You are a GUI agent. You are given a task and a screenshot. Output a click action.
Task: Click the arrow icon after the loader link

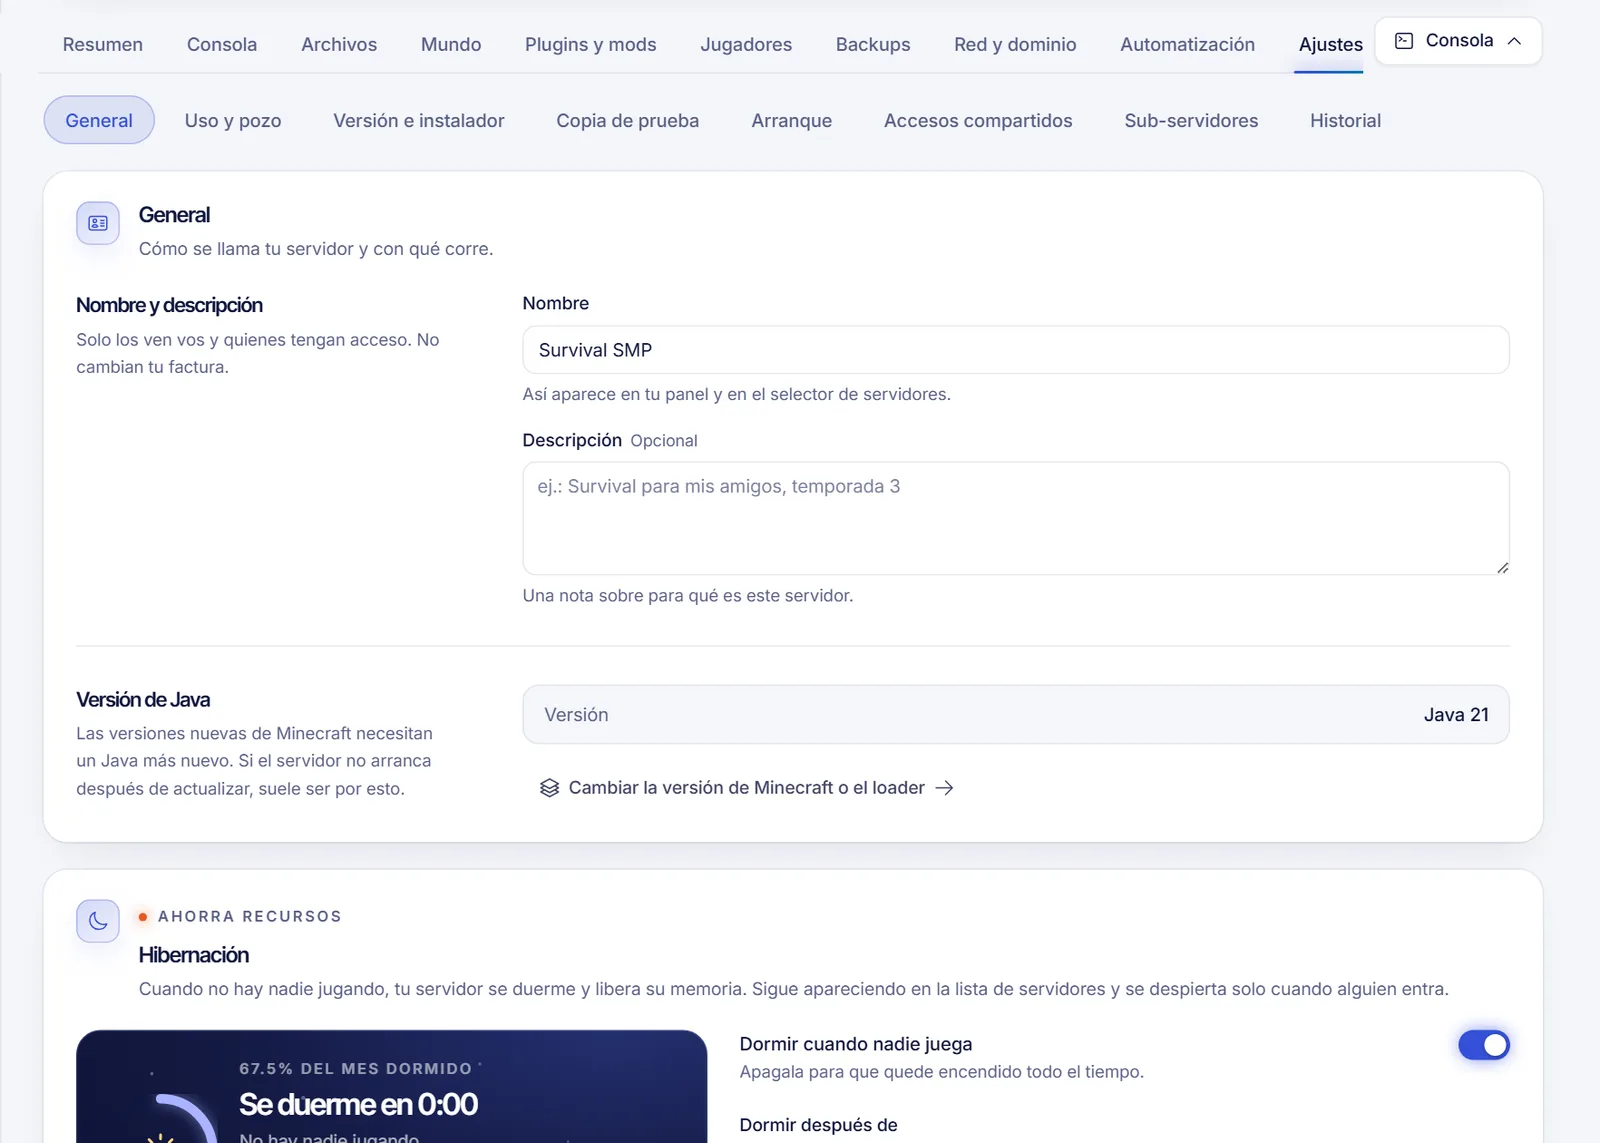pos(944,788)
